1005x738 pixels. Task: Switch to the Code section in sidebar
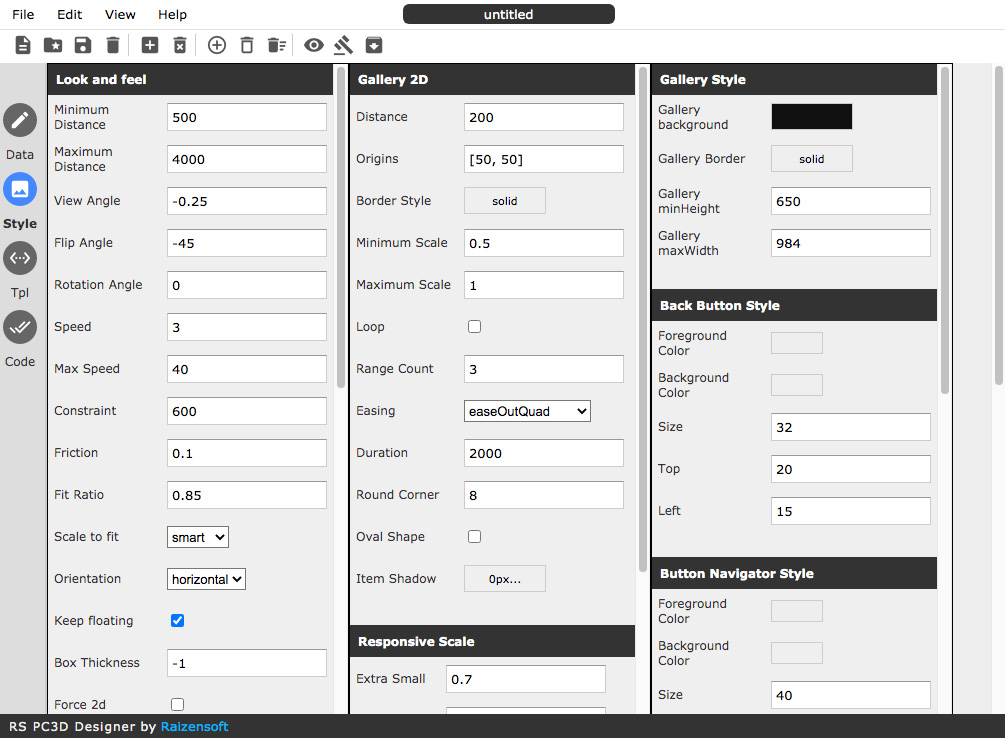coord(20,328)
